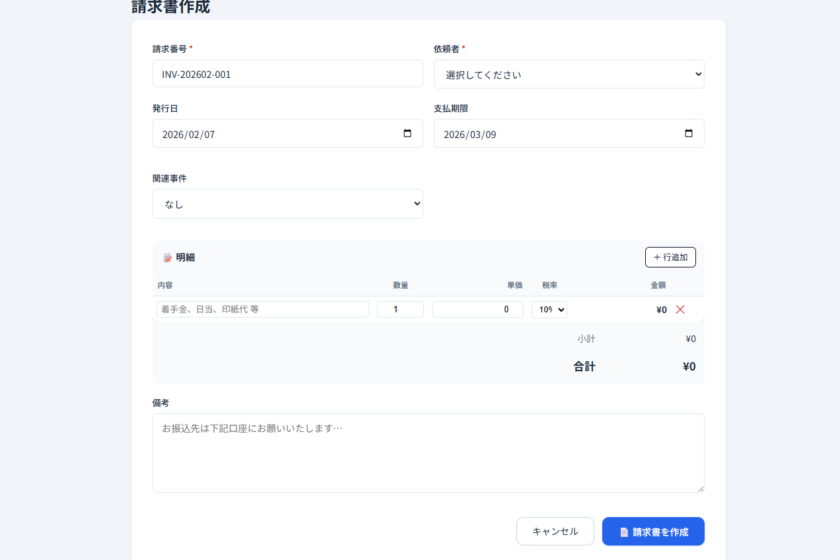Click into the 備考 notes textarea

pyautogui.click(x=428, y=452)
